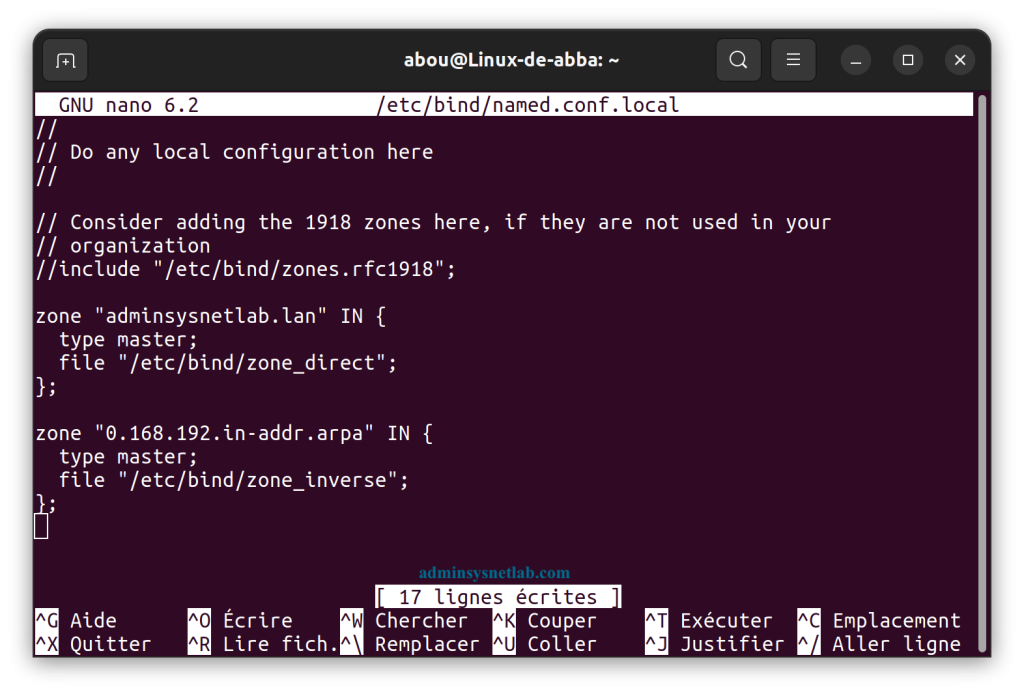
Task: Click the ^X Quitter shortcut
Action: click(93, 644)
